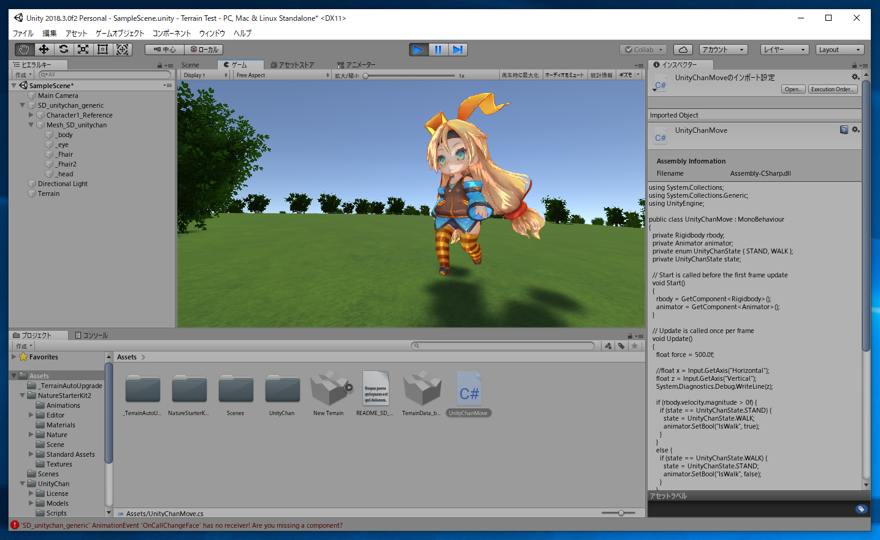Toggle the ギズモ button
The height and width of the screenshot is (540, 880).
pos(626,75)
